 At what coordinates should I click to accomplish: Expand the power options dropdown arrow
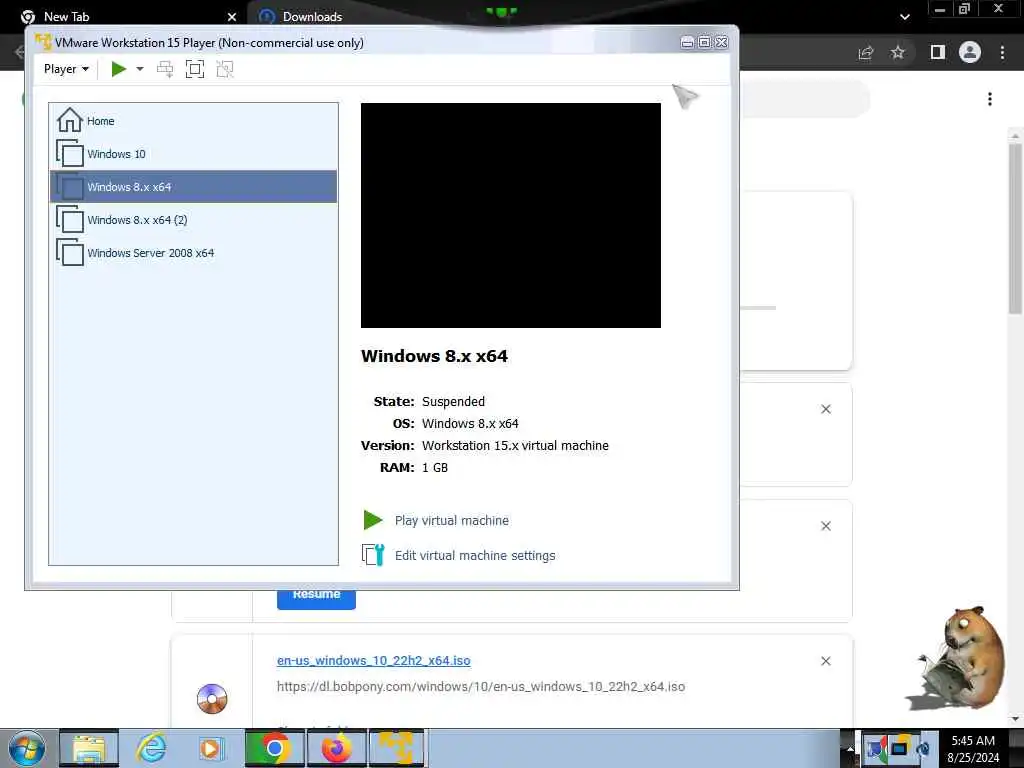click(x=139, y=69)
